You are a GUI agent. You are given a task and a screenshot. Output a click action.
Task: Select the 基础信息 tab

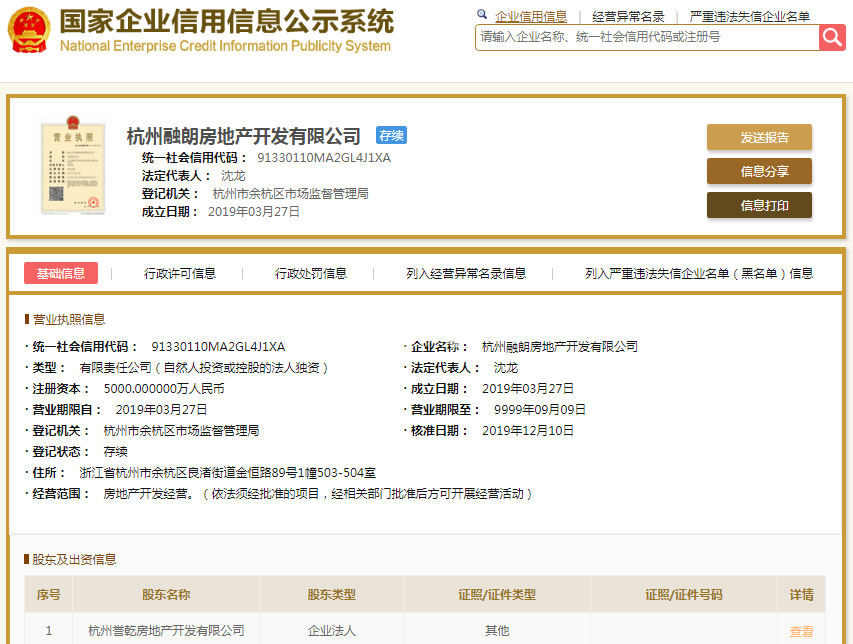click(x=61, y=273)
